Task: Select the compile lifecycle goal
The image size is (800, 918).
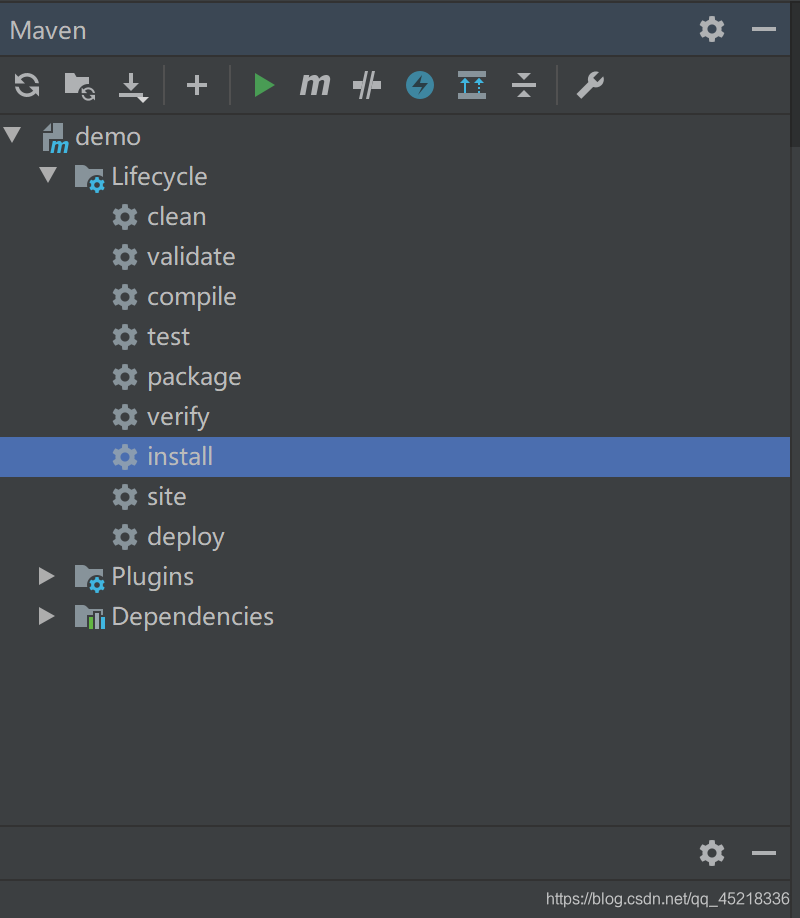Action: click(x=192, y=297)
